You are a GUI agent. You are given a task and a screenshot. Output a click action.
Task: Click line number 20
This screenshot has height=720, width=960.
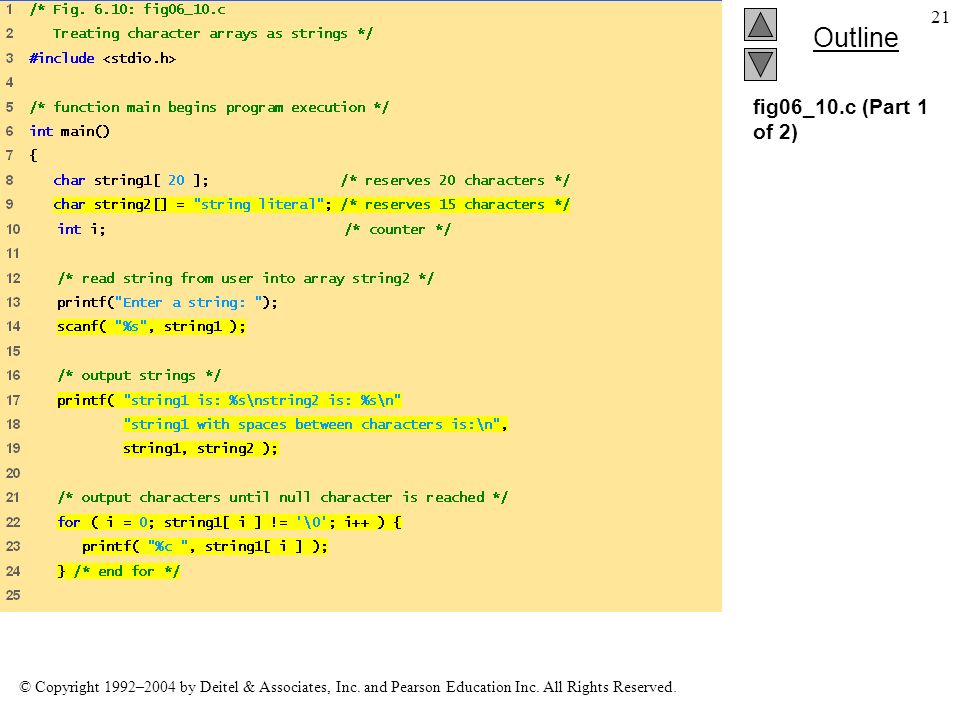coord(13,473)
